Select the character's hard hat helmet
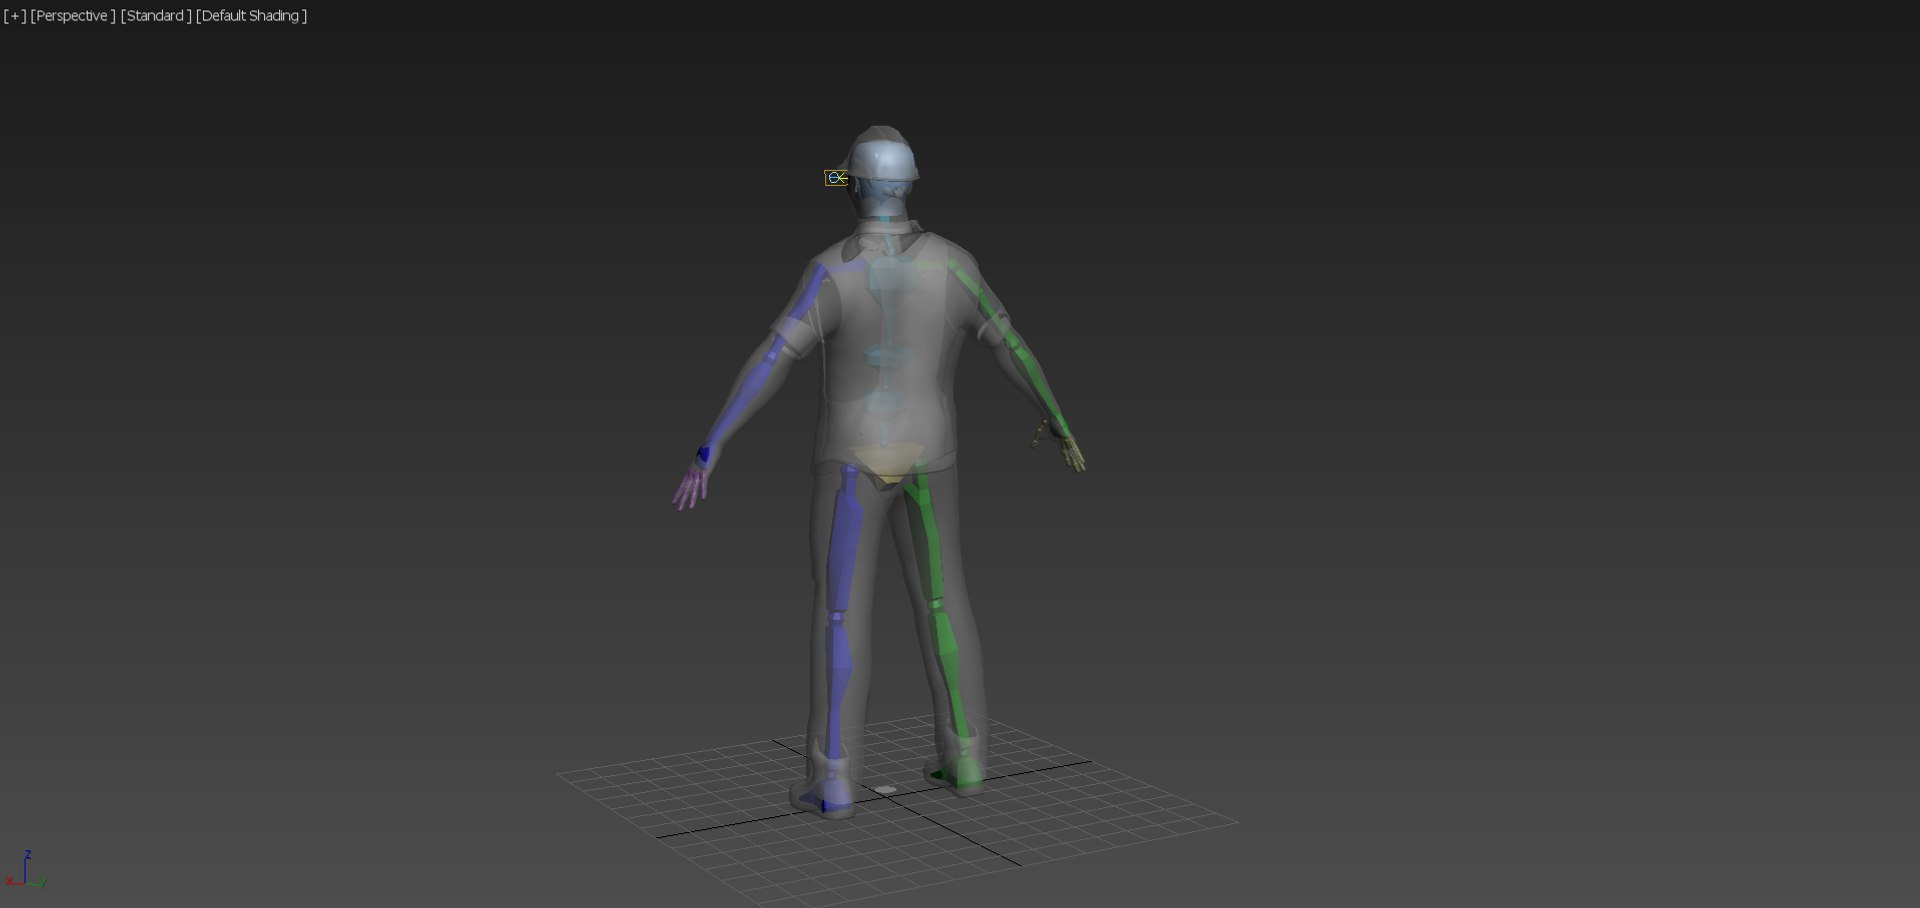 tap(882, 155)
